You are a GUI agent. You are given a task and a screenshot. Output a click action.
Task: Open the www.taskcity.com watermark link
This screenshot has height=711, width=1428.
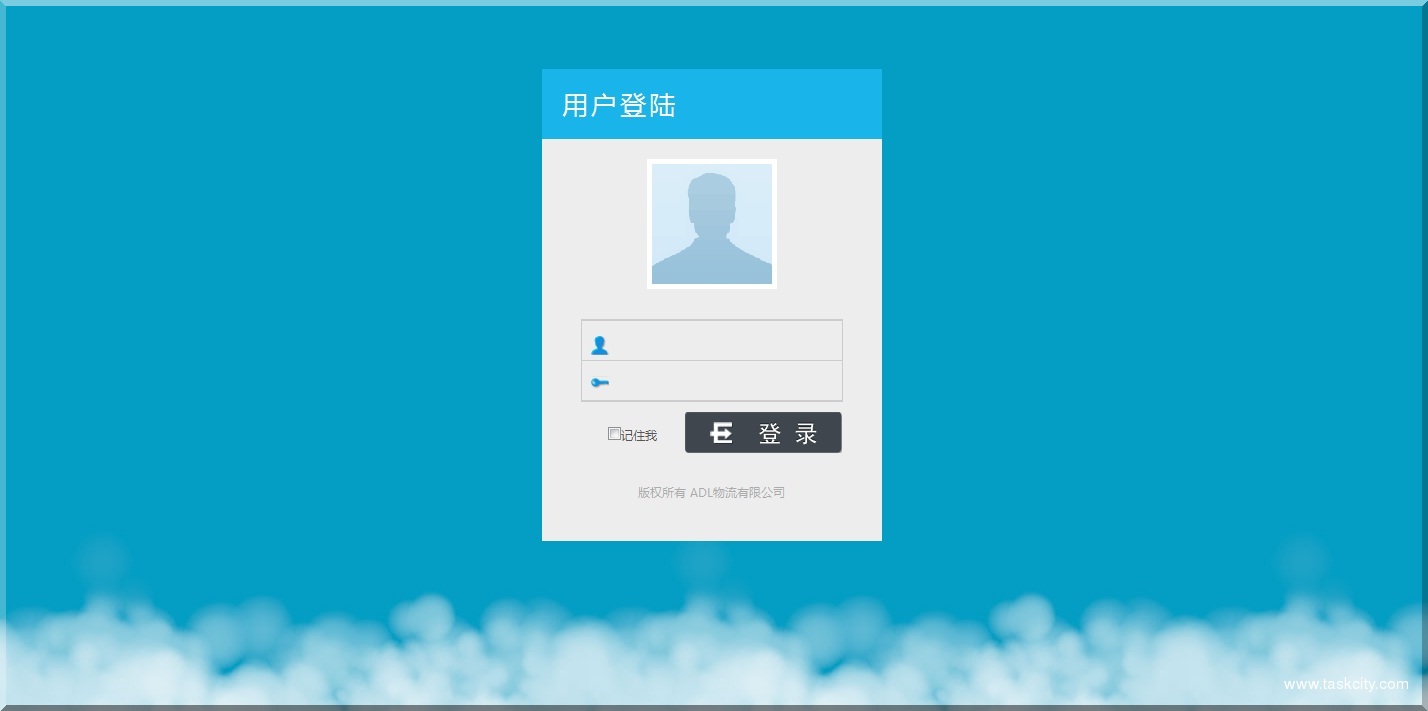tap(1346, 685)
